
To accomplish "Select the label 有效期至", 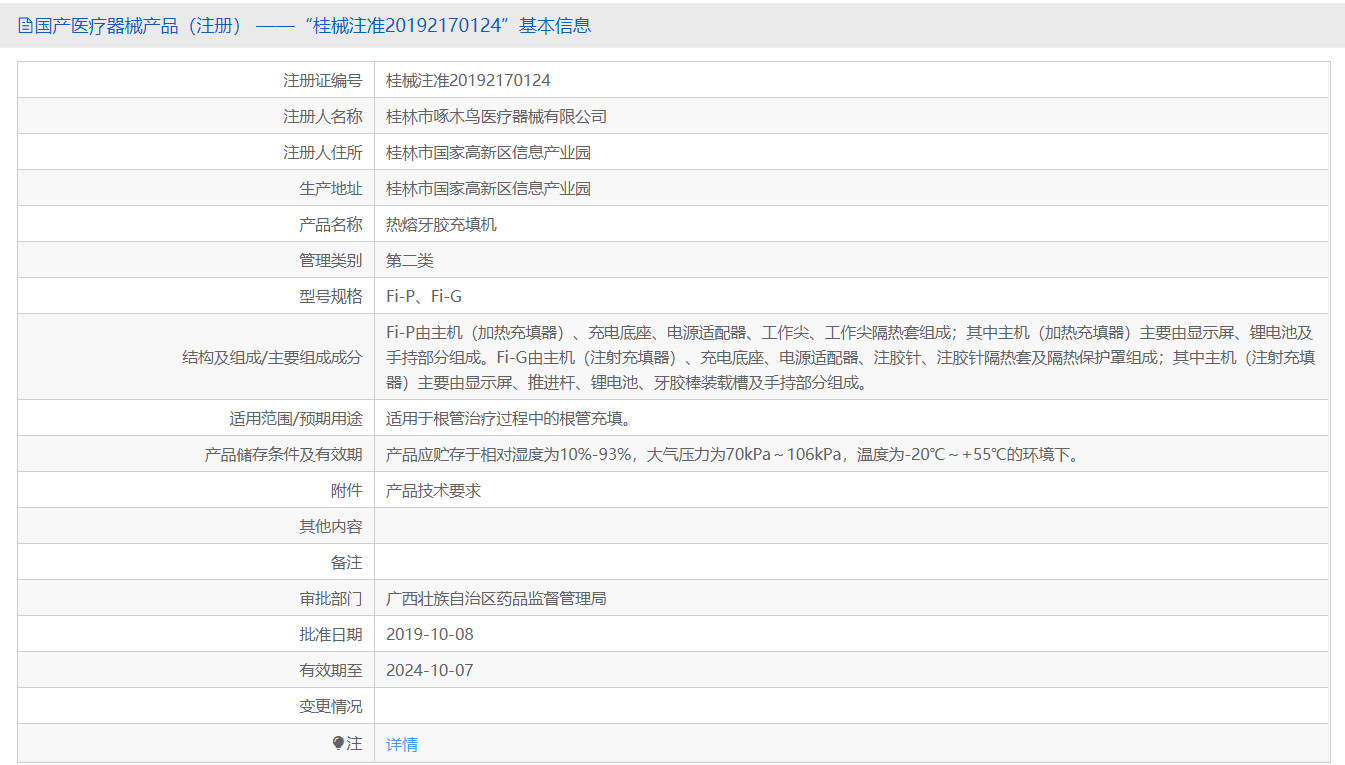I will (x=331, y=670).
